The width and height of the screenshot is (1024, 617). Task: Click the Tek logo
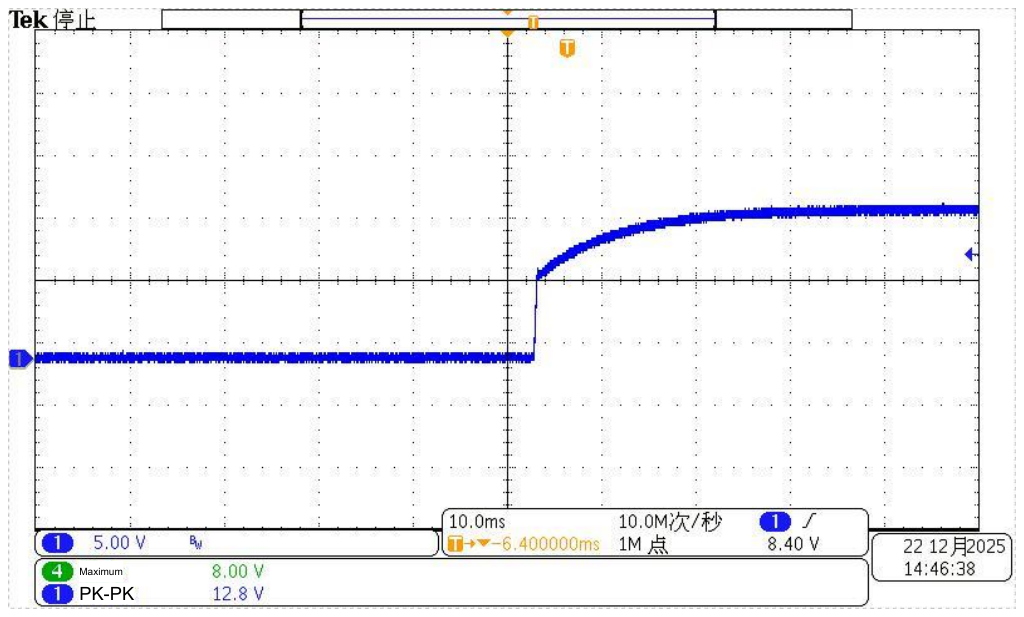pos(28,20)
